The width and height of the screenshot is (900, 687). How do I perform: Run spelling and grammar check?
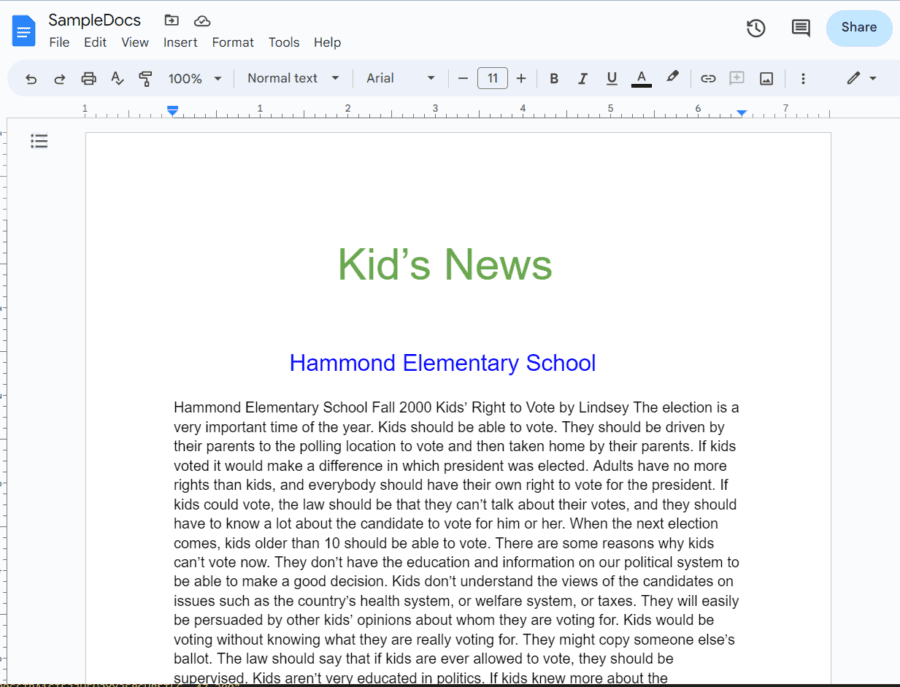[x=117, y=78]
